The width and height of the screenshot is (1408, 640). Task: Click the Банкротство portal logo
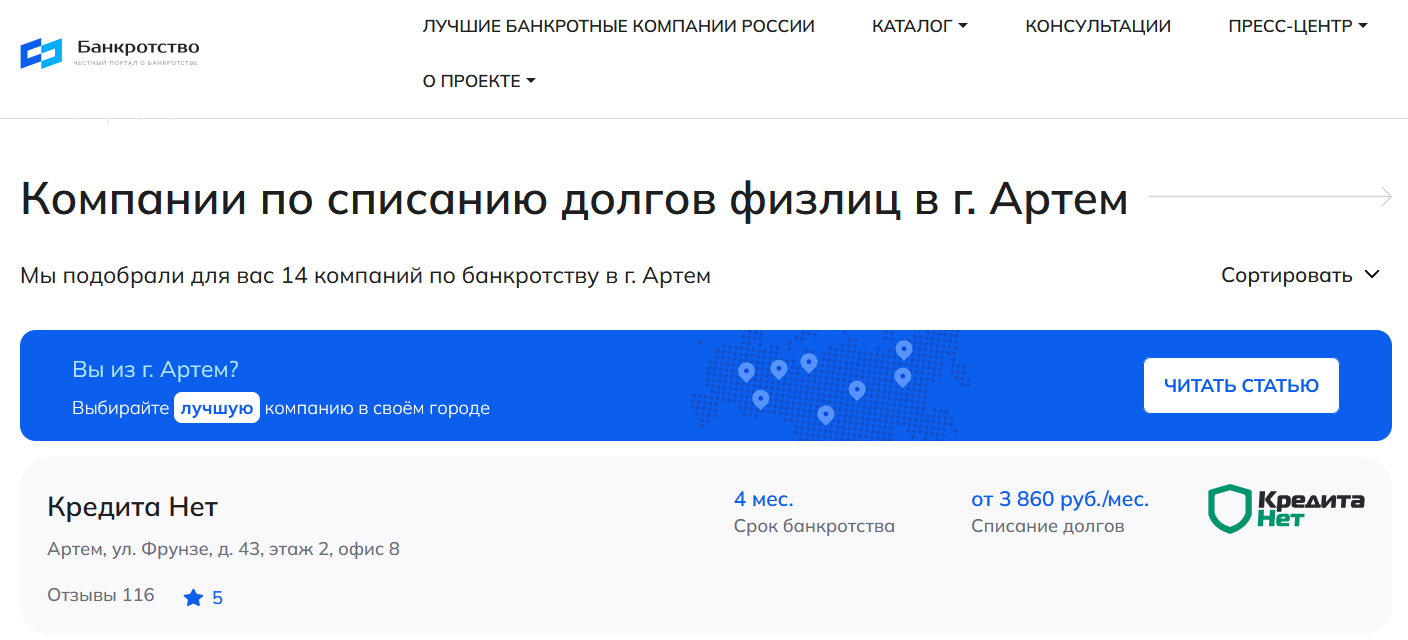pyautogui.click(x=110, y=52)
